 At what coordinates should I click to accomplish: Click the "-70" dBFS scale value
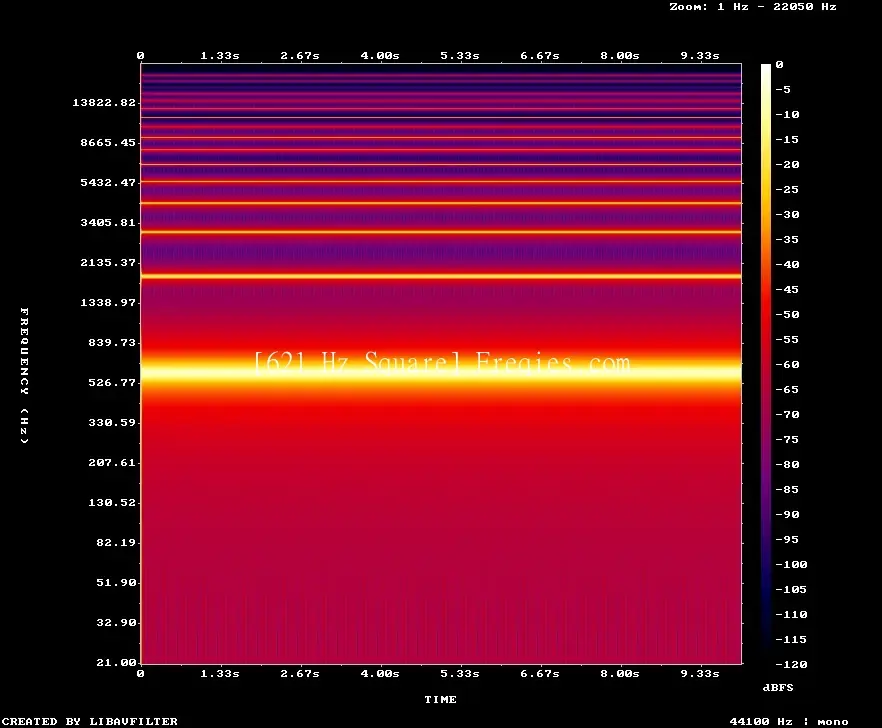click(787, 415)
